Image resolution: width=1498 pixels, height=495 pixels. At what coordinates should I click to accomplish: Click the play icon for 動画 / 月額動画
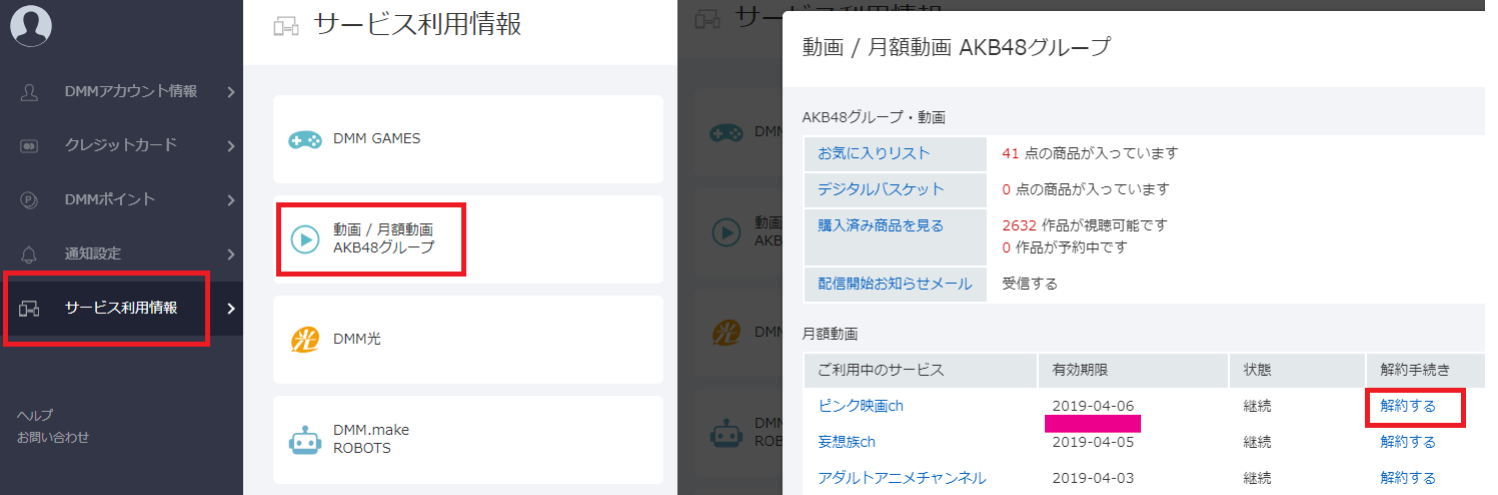[x=305, y=238]
